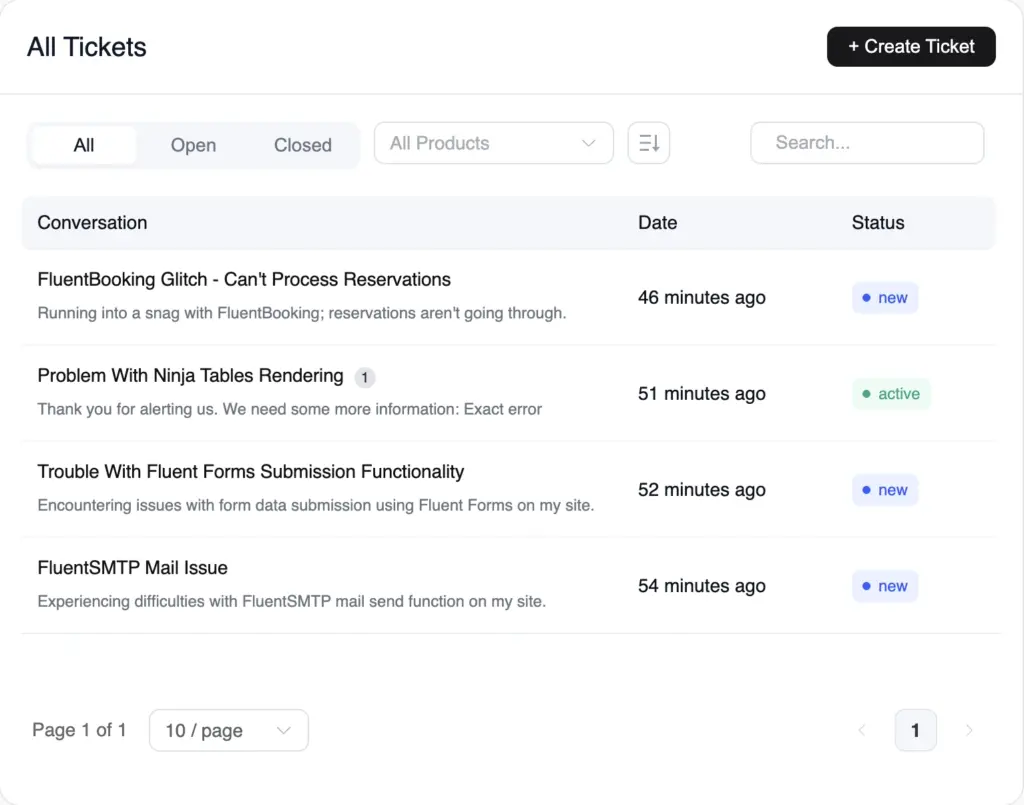1024x805 pixels.
Task: Switch to the Closed tickets tab
Action: click(302, 145)
